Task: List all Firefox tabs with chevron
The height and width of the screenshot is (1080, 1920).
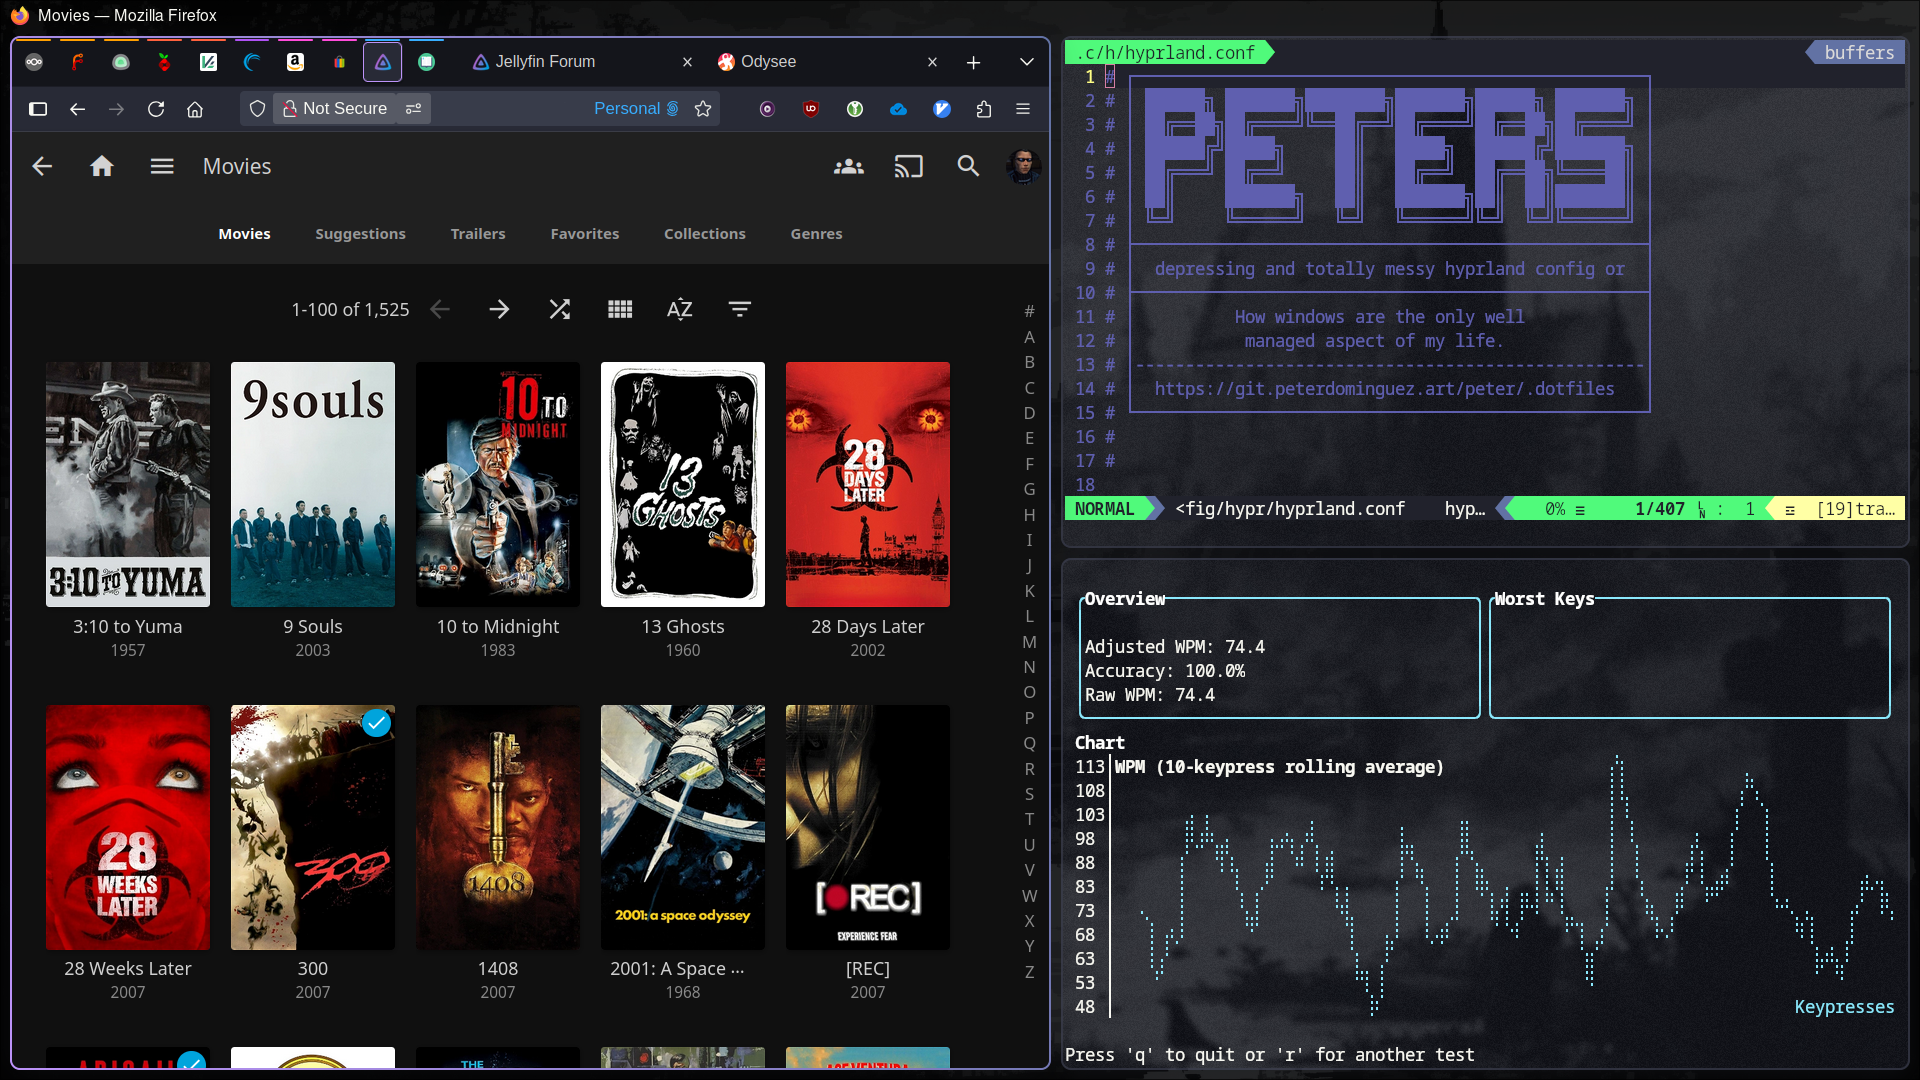Action: pyautogui.click(x=1027, y=62)
